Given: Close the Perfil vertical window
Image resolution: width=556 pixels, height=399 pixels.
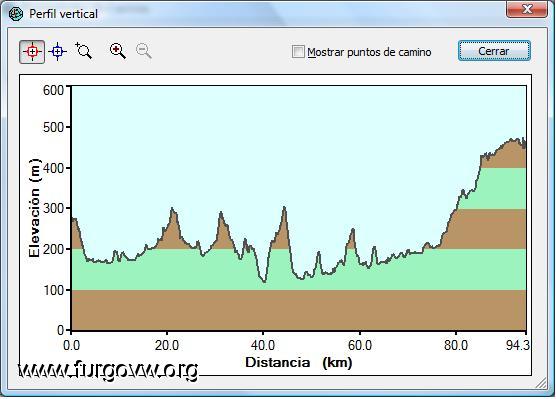Looking at the screenshot, I should [527, 9].
